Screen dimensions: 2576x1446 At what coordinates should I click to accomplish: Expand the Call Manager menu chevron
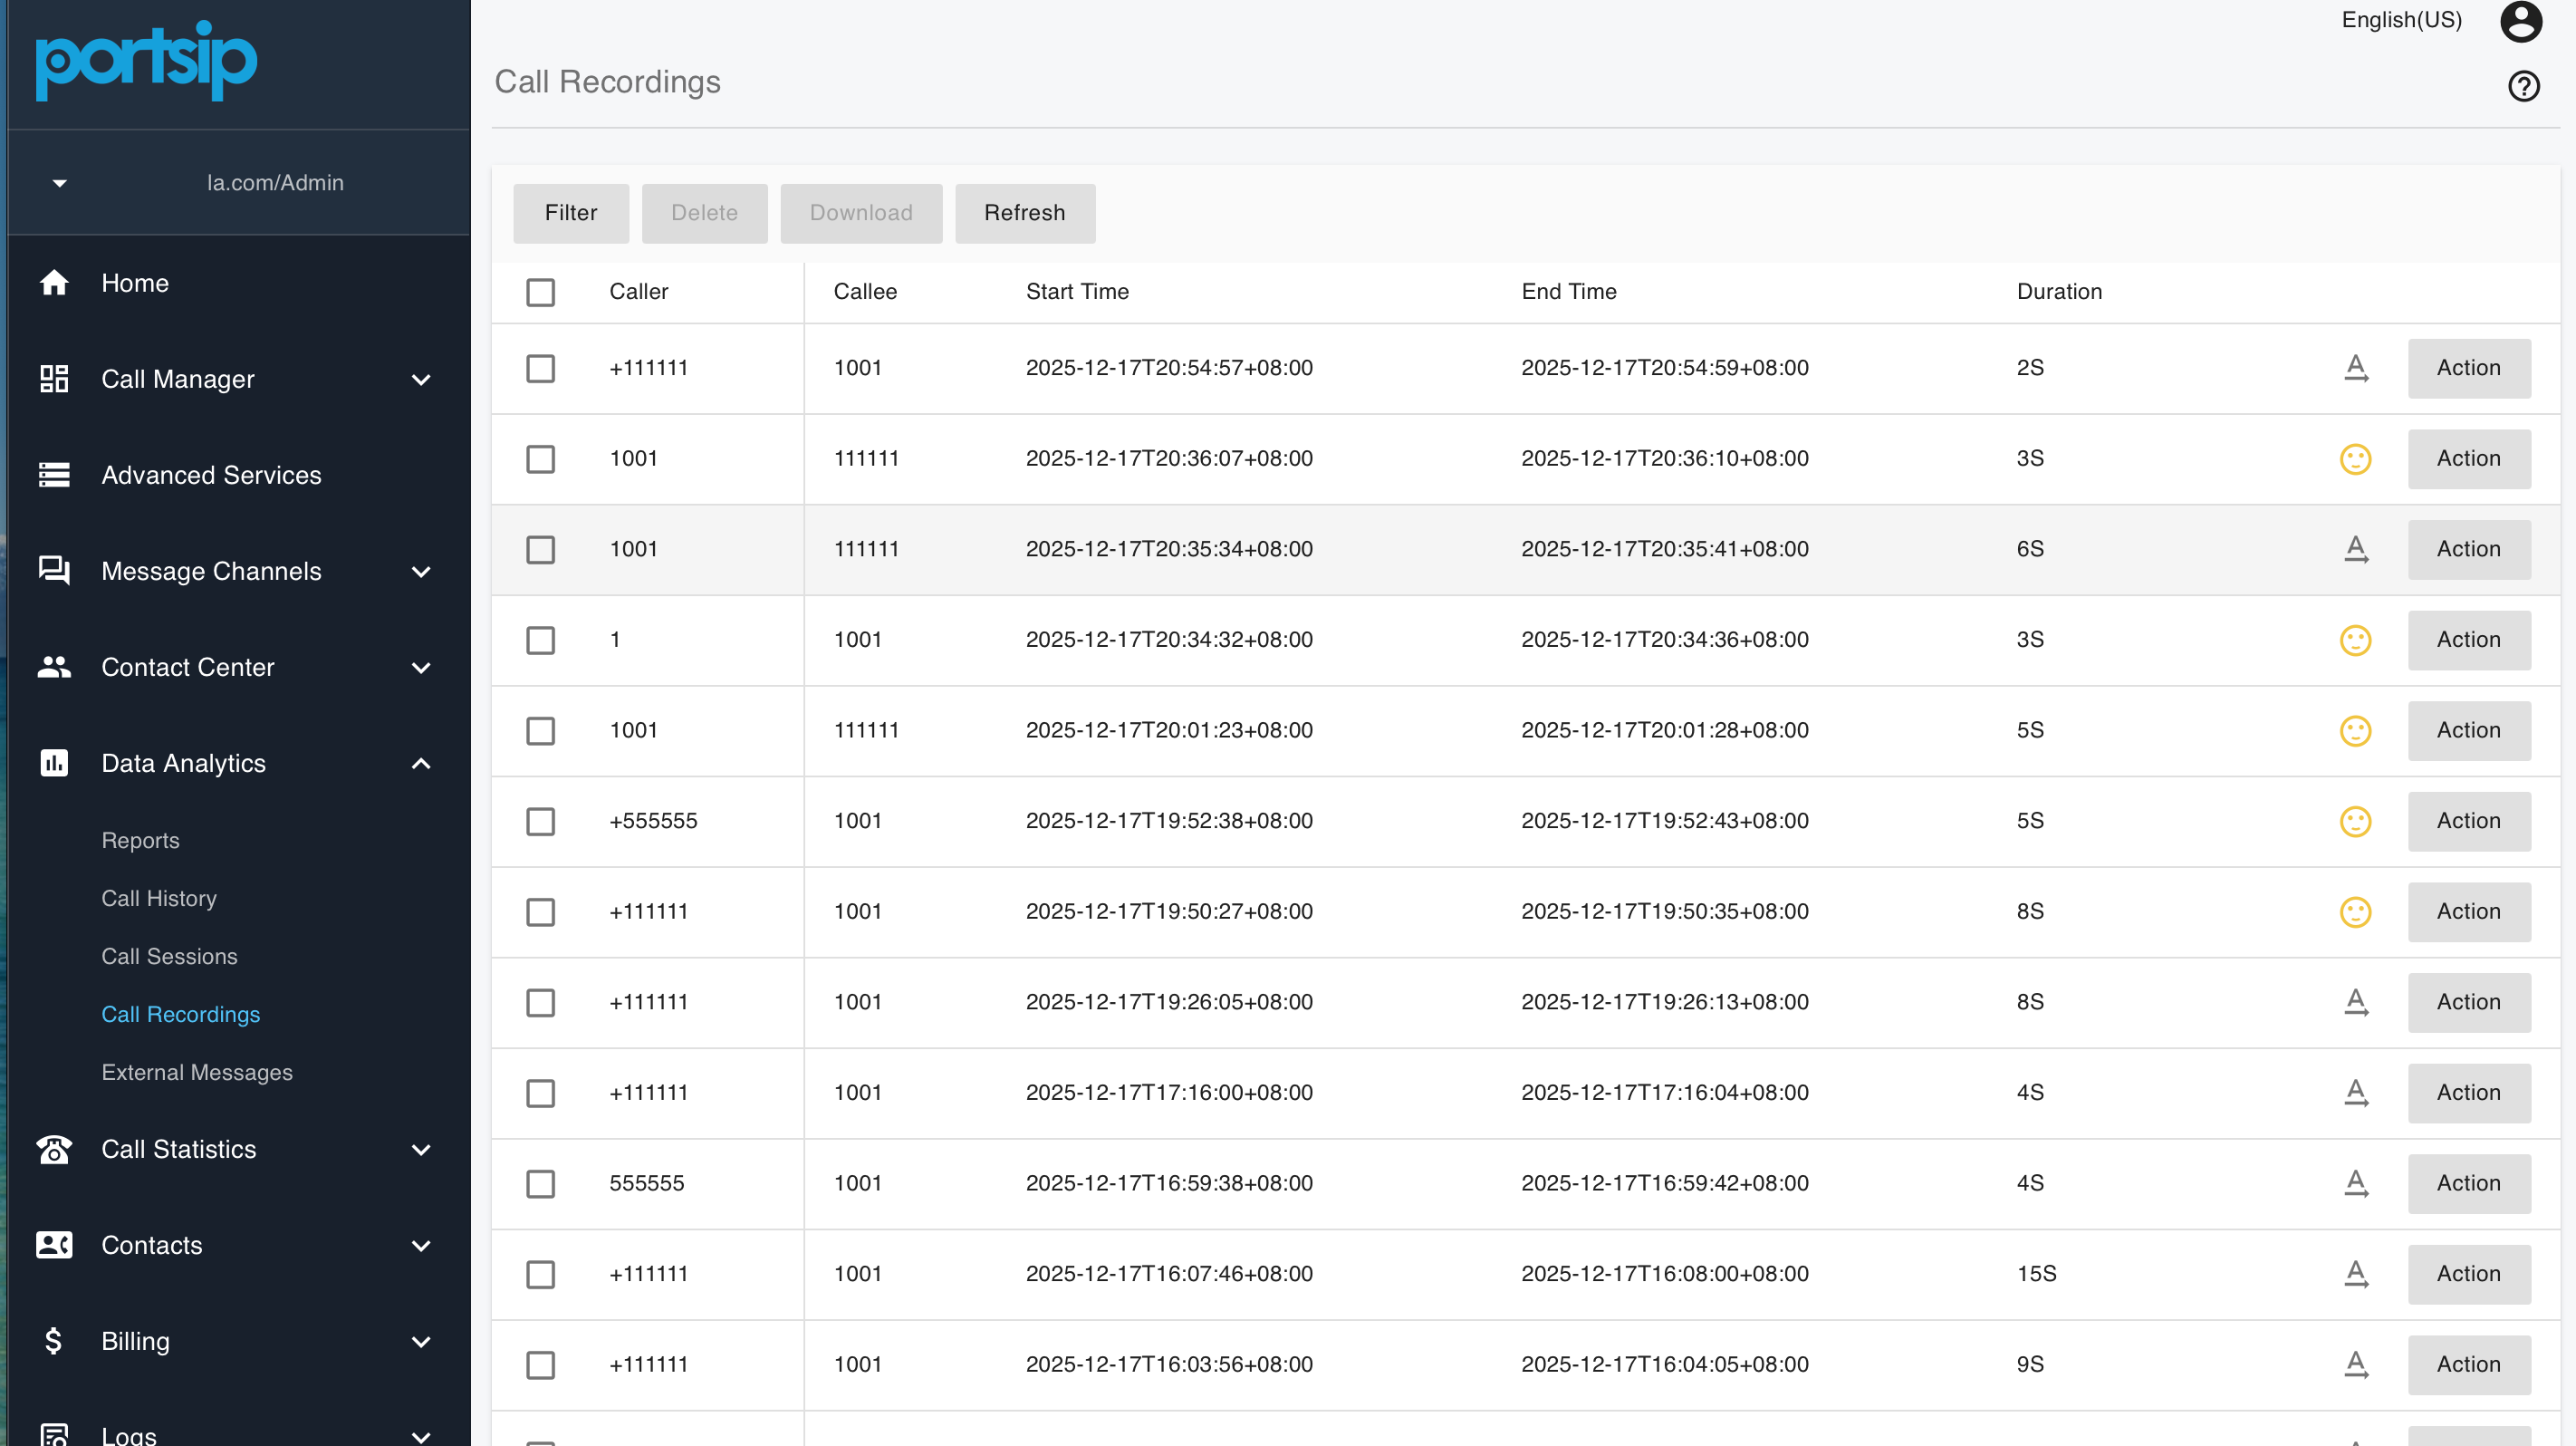point(421,380)
